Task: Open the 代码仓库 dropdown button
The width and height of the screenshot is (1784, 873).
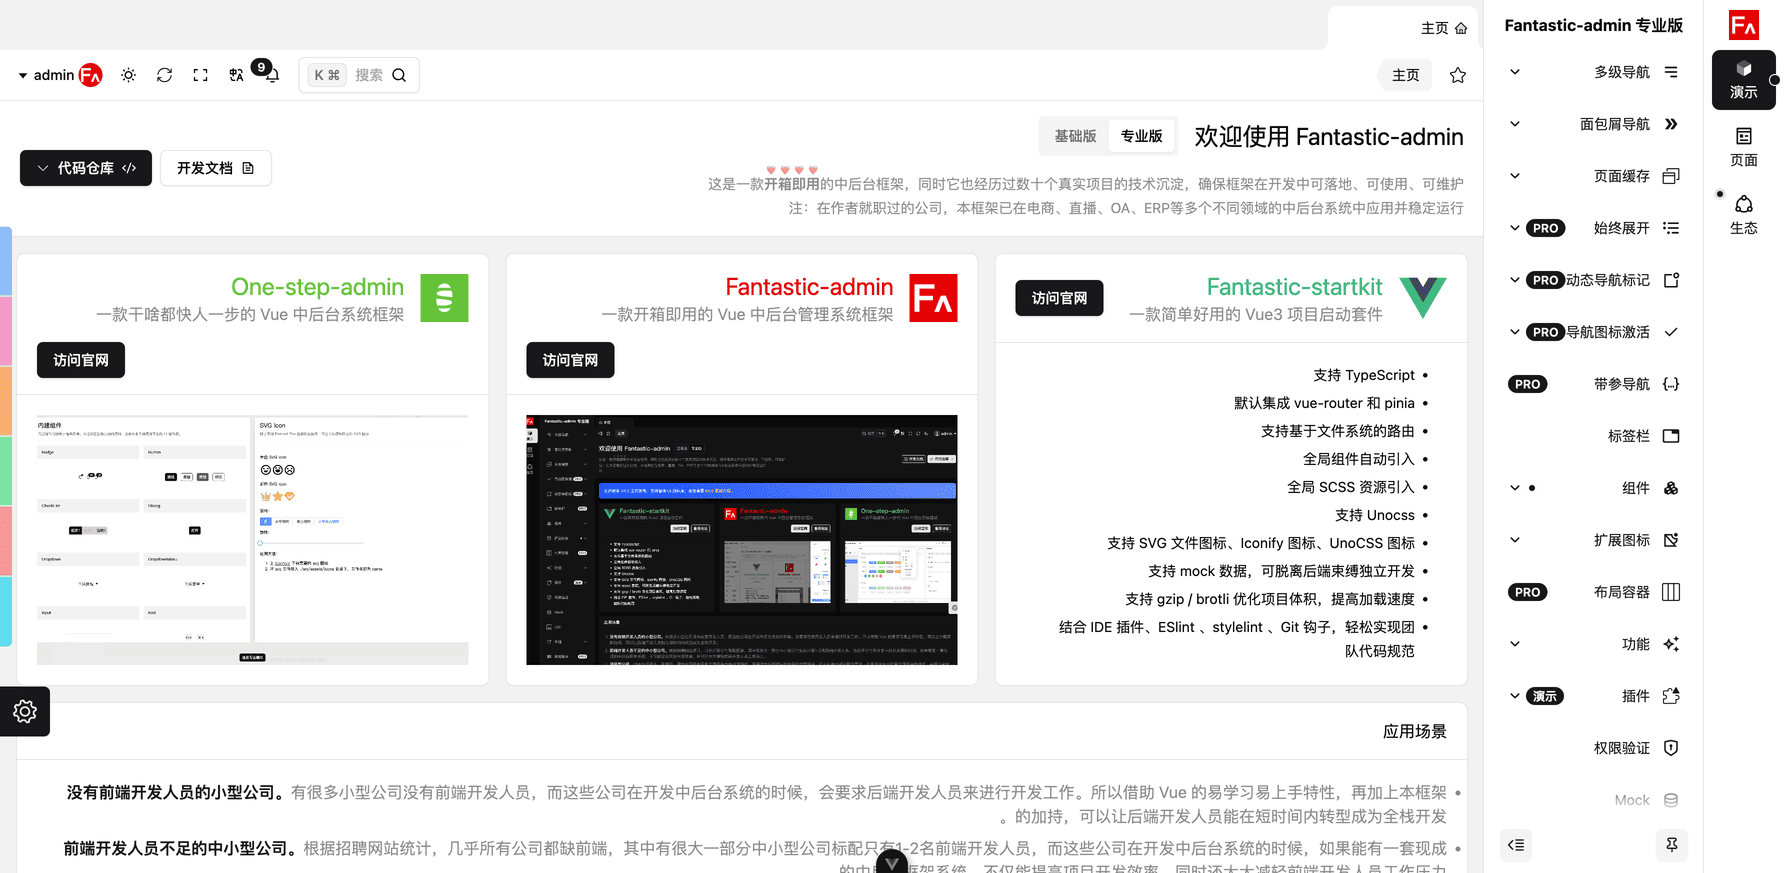Action: [86, 168]
